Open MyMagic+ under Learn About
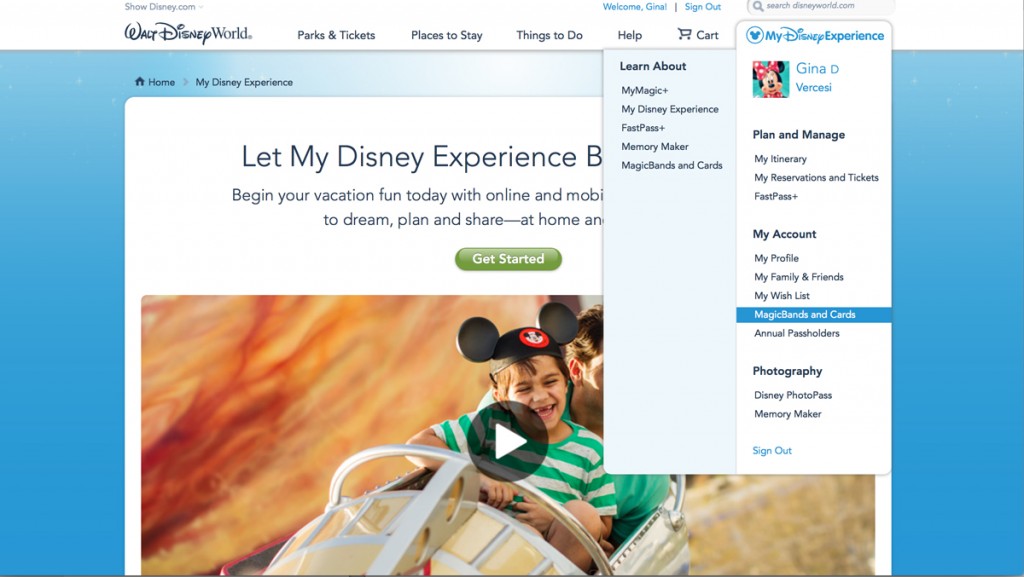 coord(645,90)
